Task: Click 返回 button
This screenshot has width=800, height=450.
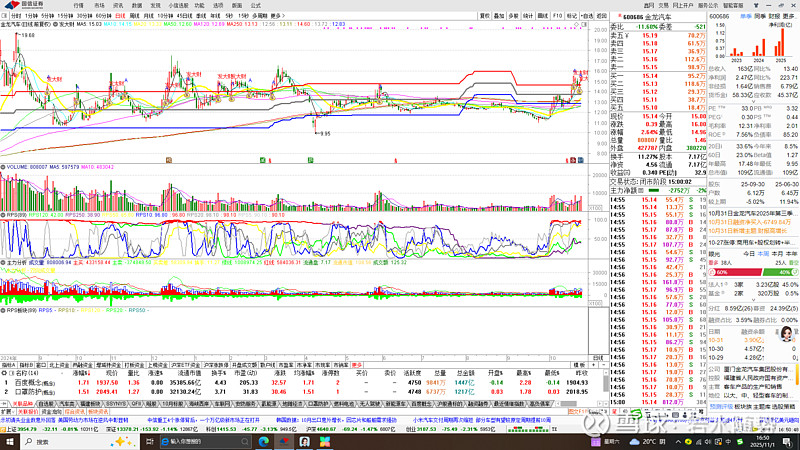Action: click(x=602, y=16)
